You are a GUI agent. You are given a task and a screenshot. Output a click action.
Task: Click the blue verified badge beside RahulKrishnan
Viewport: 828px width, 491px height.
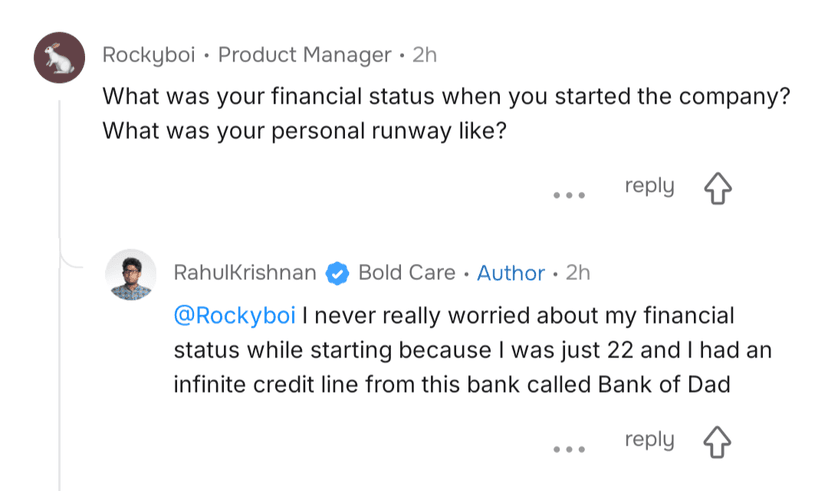(337, 273)
